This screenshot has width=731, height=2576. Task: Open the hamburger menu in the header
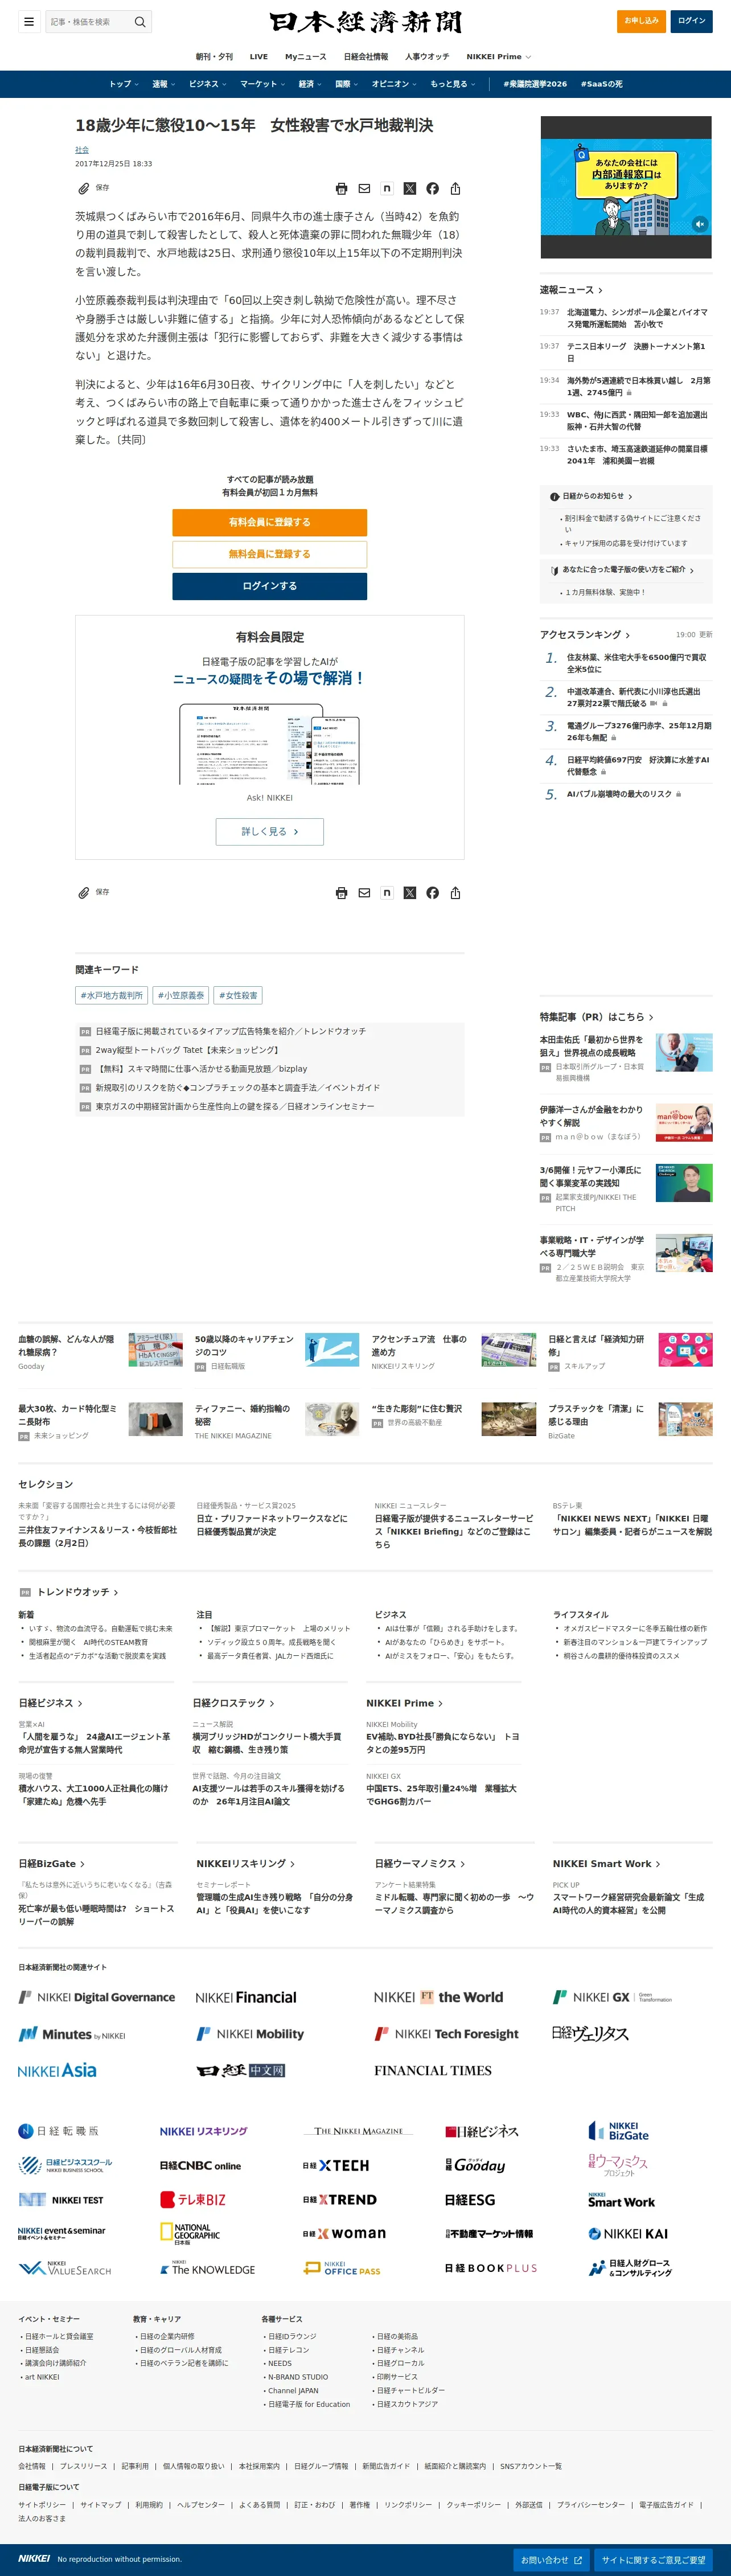29,21
